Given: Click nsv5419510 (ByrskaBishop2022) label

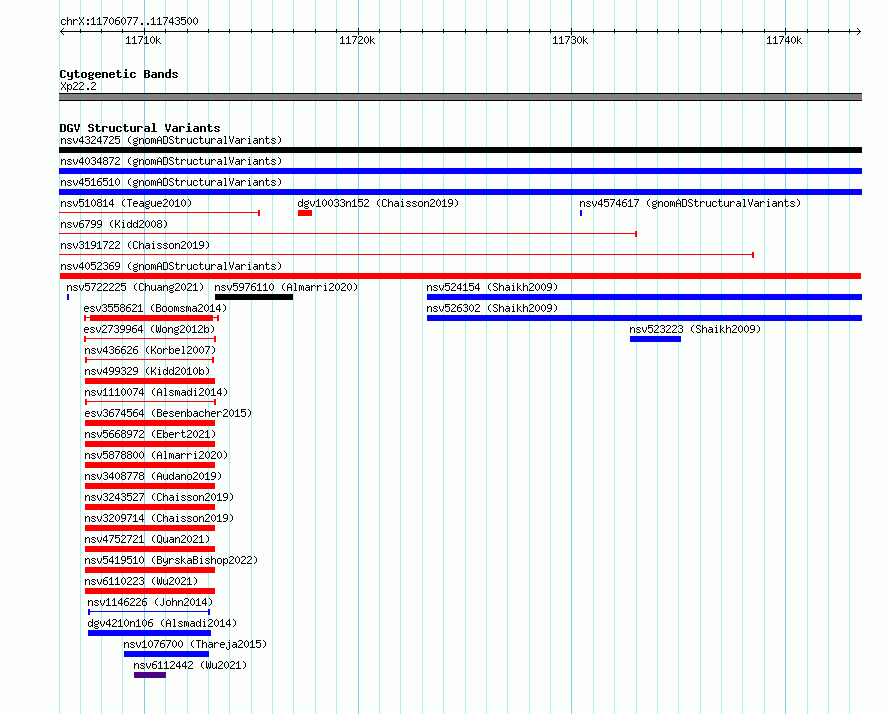Looking at the screenshot, I should click(171, 560).
